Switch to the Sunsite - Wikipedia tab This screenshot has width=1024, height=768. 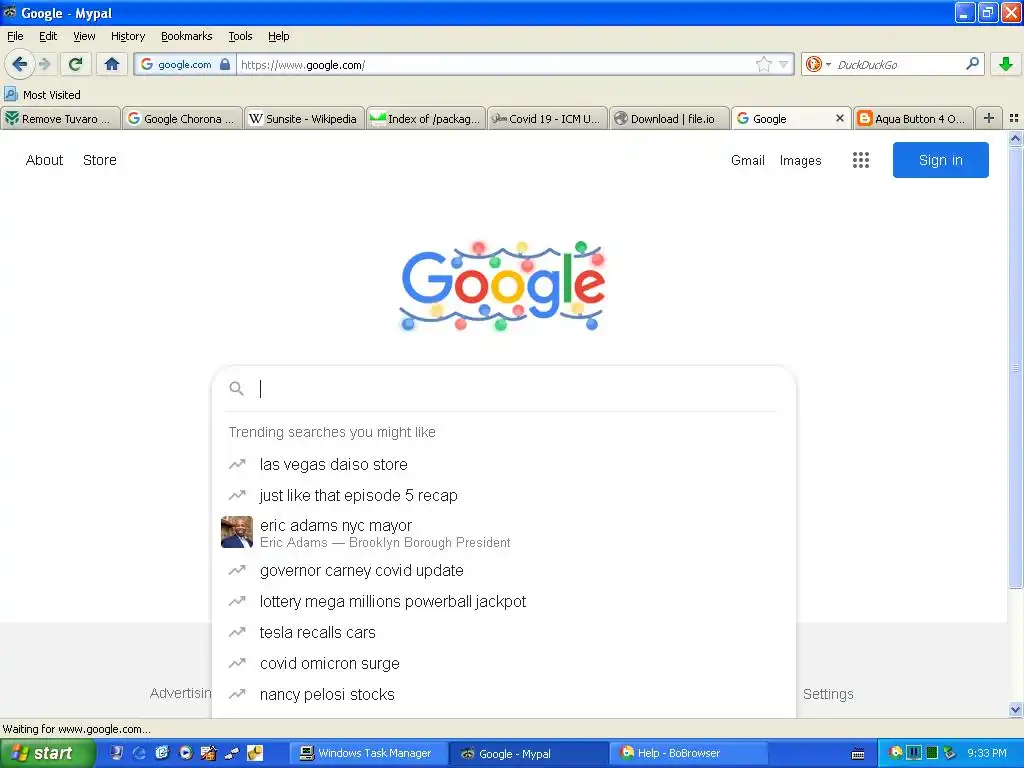[x=304, y=118]
